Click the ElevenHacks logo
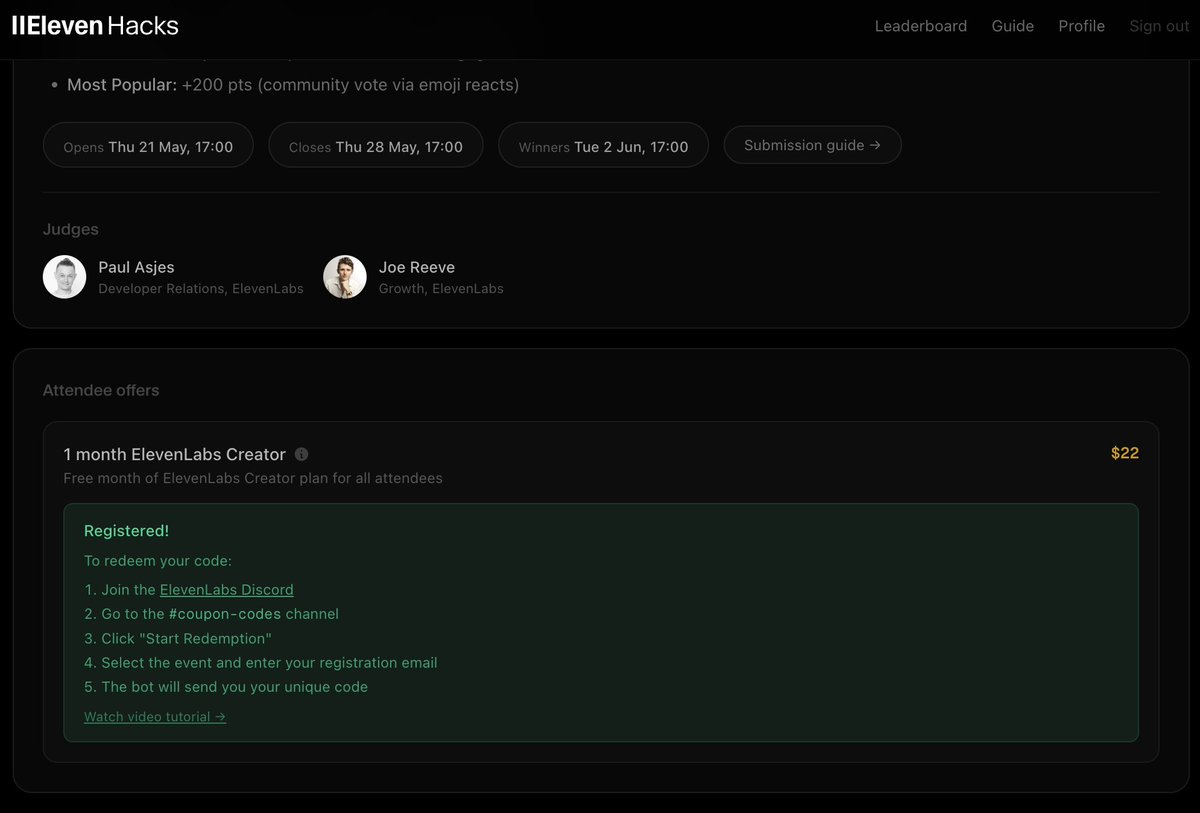This screenshot has height=813, width=1200. click(x=95, y=26)
